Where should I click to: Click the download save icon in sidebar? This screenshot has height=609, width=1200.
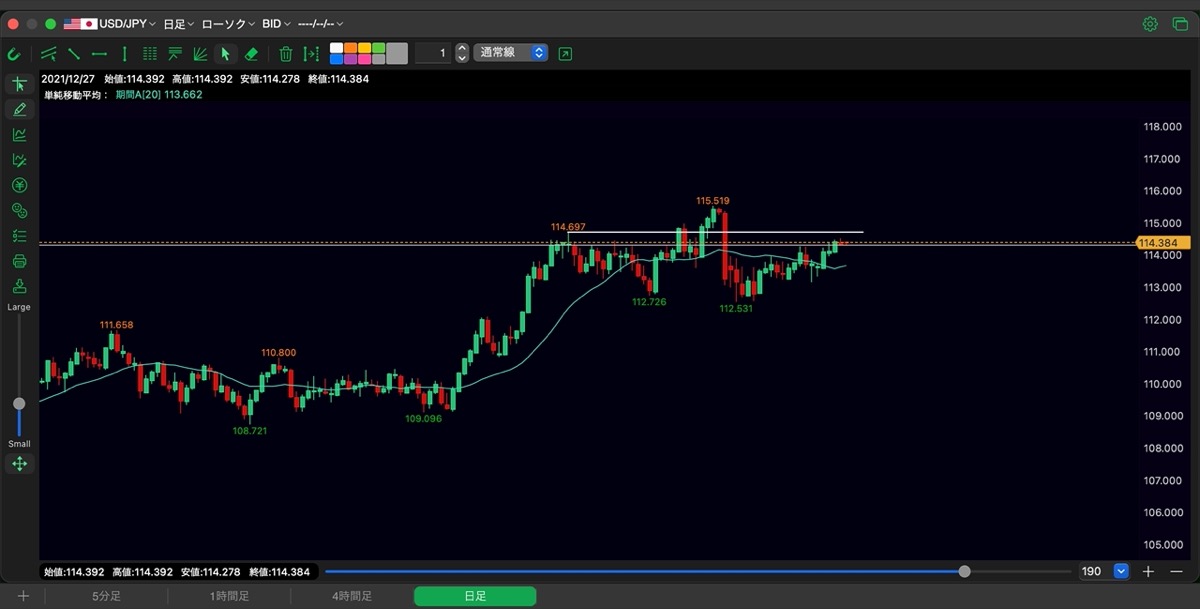click(19, 287)
